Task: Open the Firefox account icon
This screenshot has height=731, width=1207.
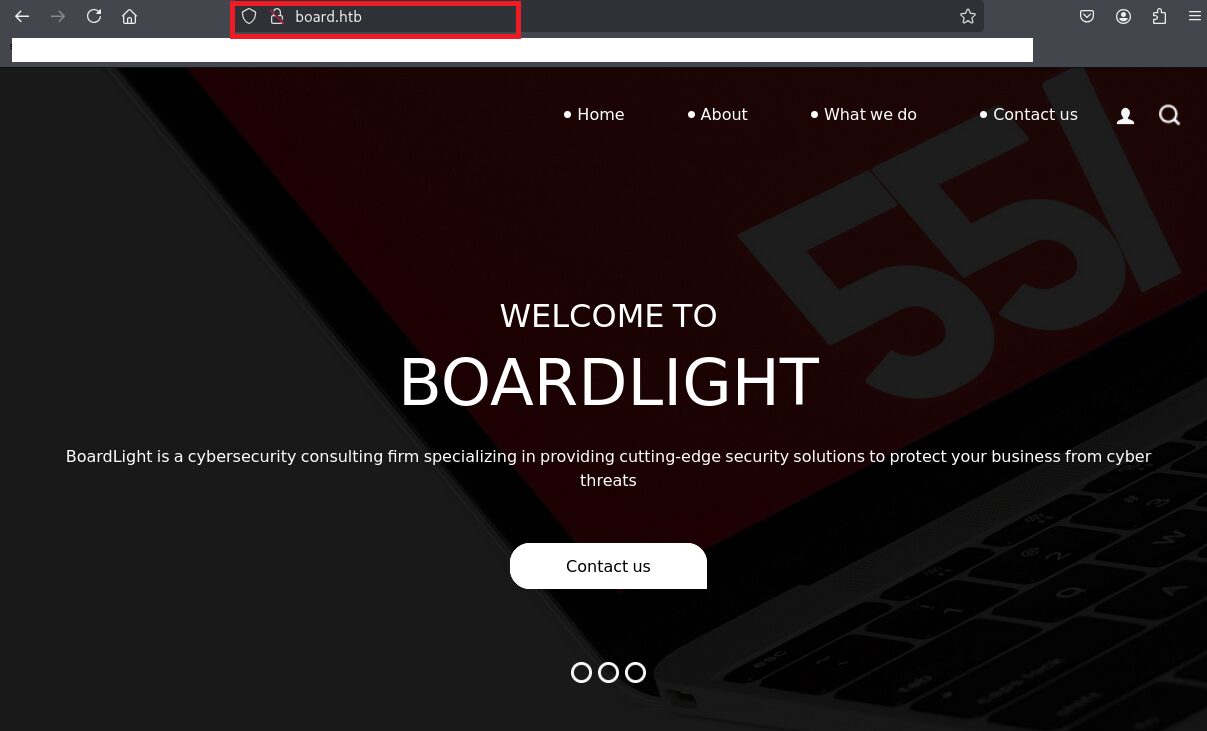Action: pos(1124,16)
